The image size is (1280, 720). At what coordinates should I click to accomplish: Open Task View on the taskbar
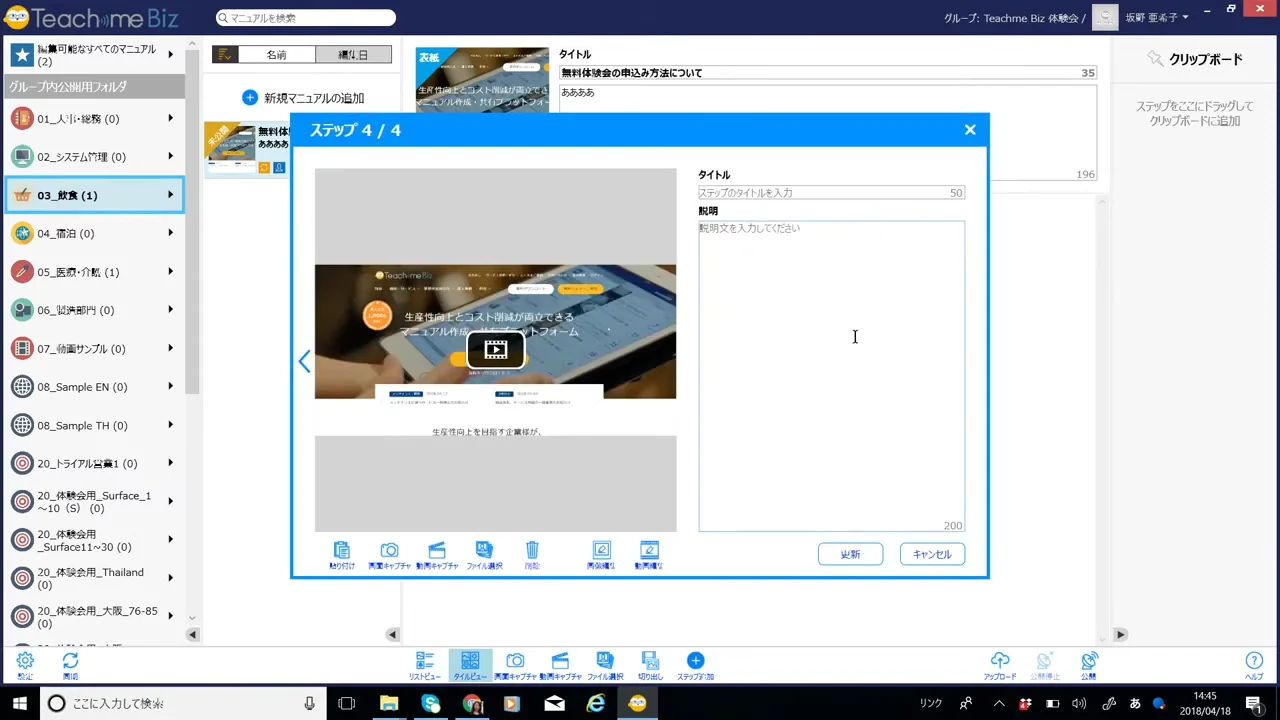(346, 704)
